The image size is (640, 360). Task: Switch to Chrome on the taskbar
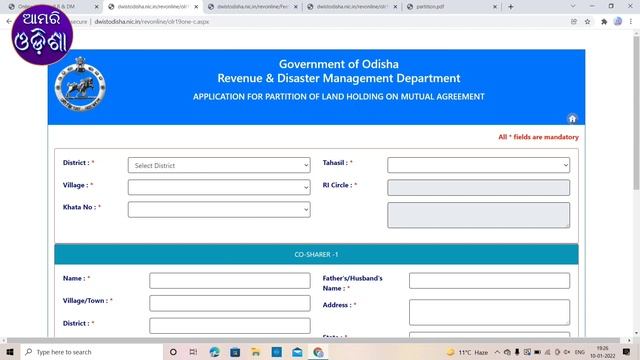318,352
